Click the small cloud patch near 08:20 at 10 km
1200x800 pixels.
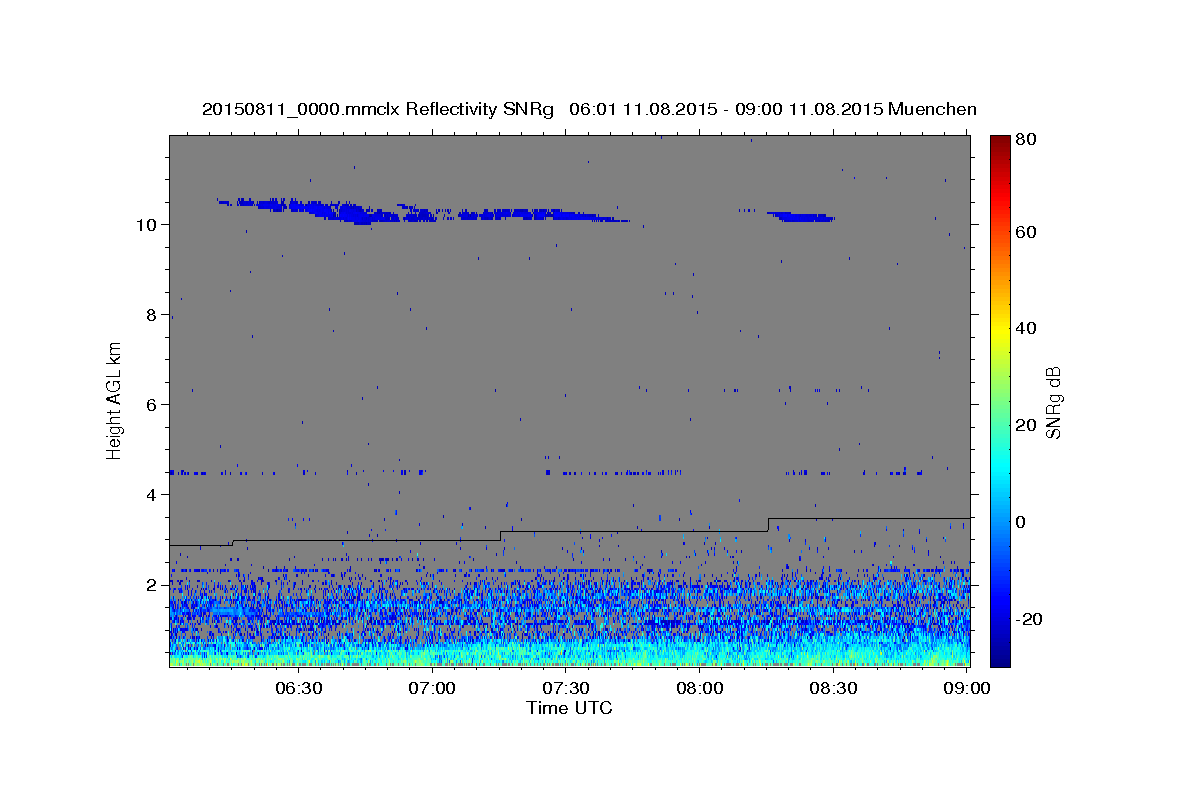(x=800, y=216)
